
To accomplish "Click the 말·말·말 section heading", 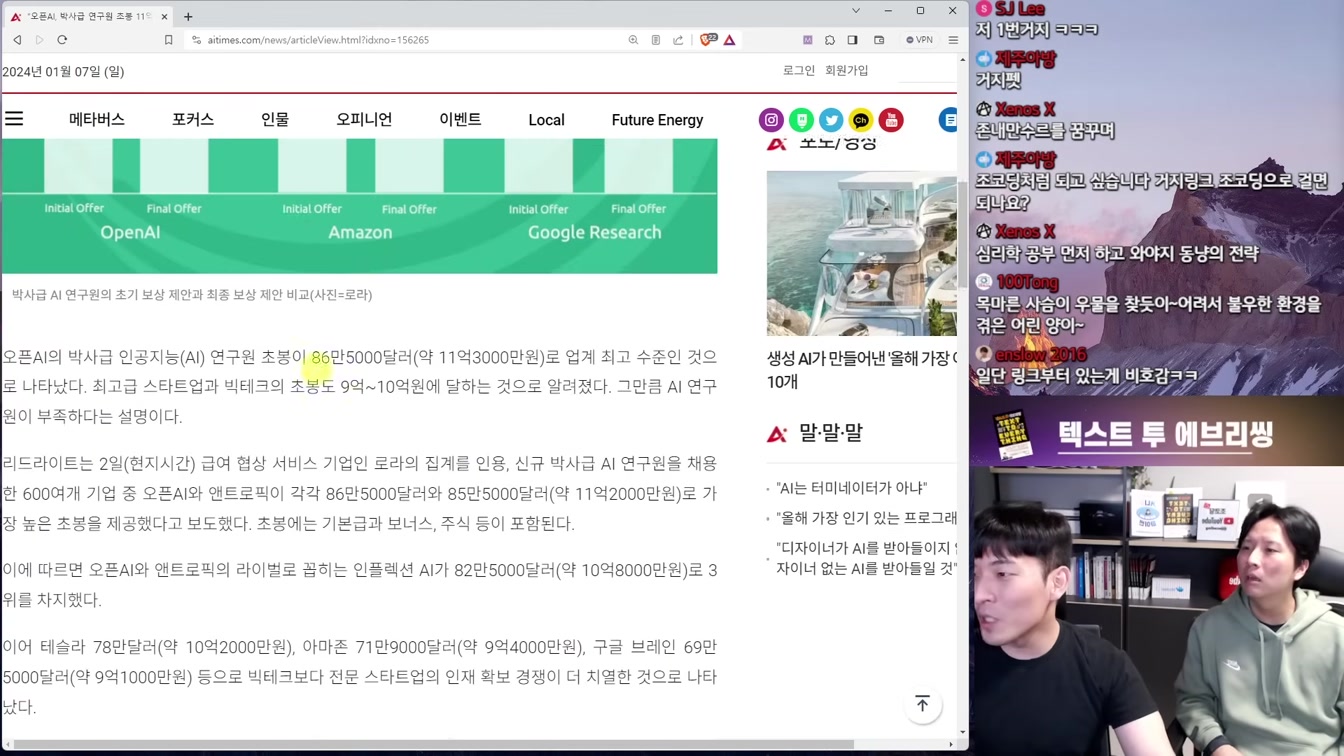I will (830, 433).
